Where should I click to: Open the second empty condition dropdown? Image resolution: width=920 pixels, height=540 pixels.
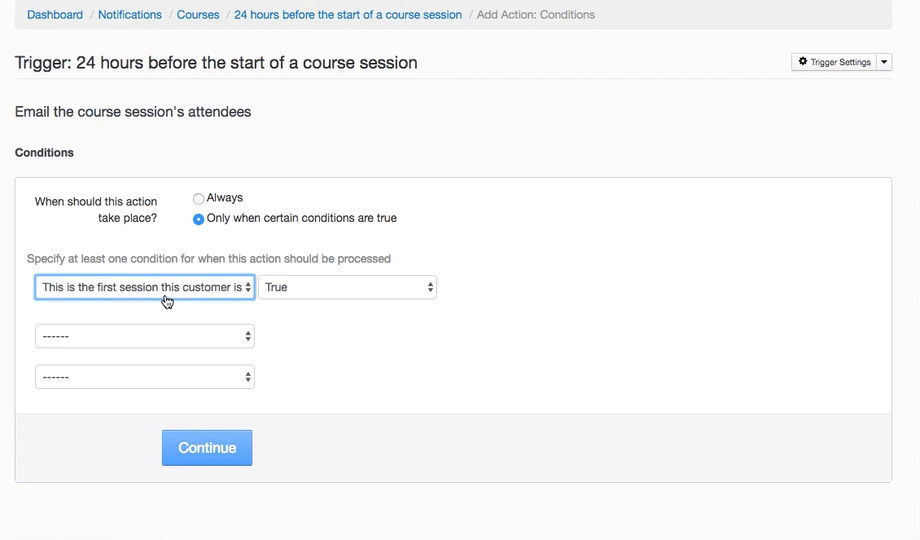tap(140, 337)
